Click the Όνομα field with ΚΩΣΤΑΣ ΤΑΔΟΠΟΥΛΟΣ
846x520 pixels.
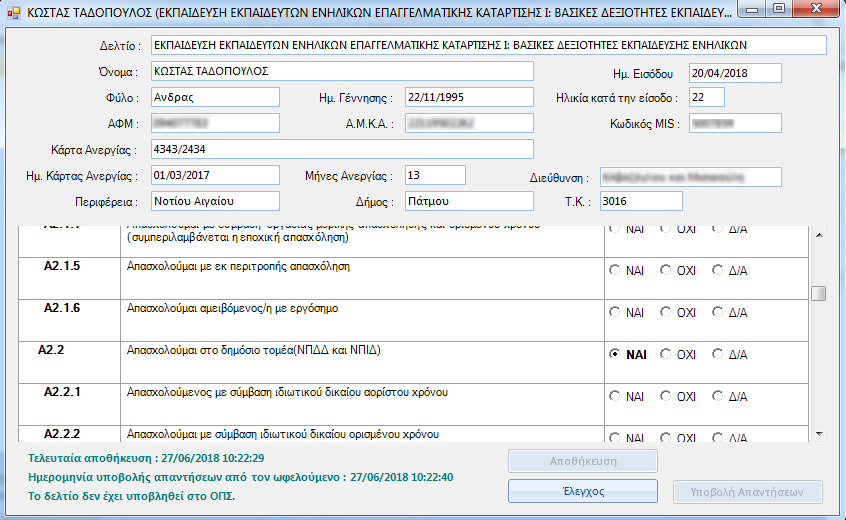(x=341, y=72)
